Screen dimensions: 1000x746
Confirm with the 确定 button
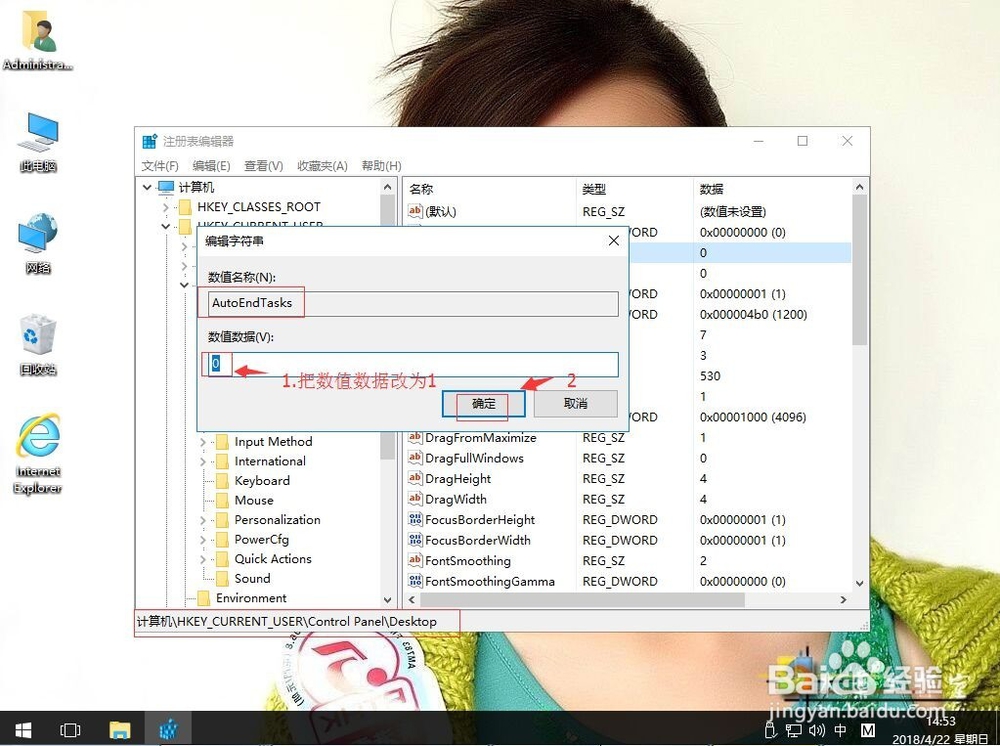coord(483,404)
